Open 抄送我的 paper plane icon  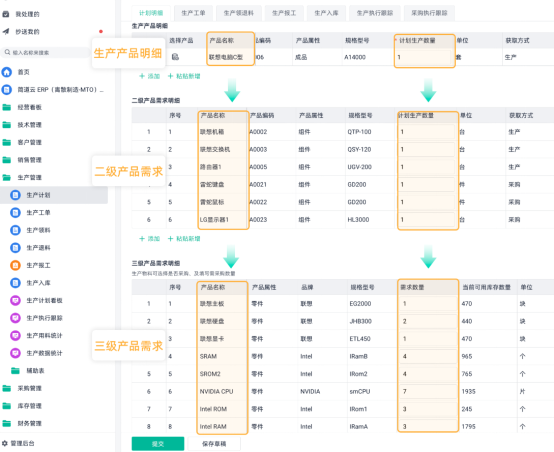pos(6,31)
